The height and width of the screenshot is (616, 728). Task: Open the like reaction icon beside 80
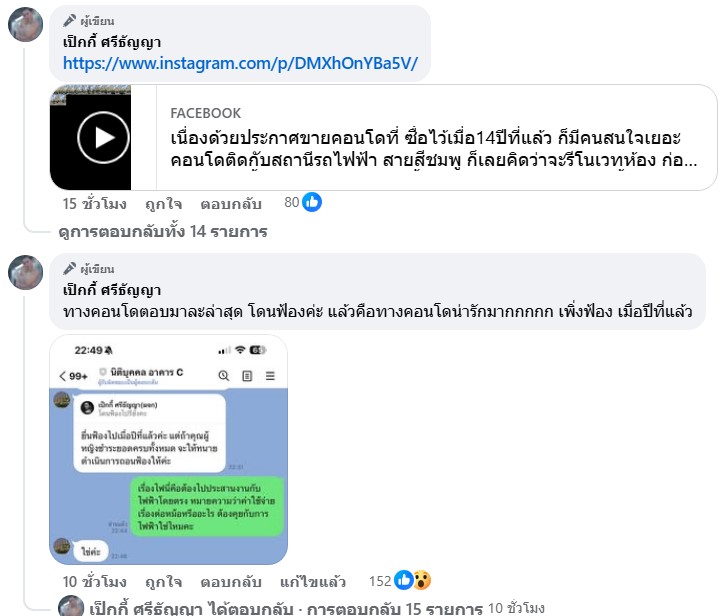click(312, 202)
